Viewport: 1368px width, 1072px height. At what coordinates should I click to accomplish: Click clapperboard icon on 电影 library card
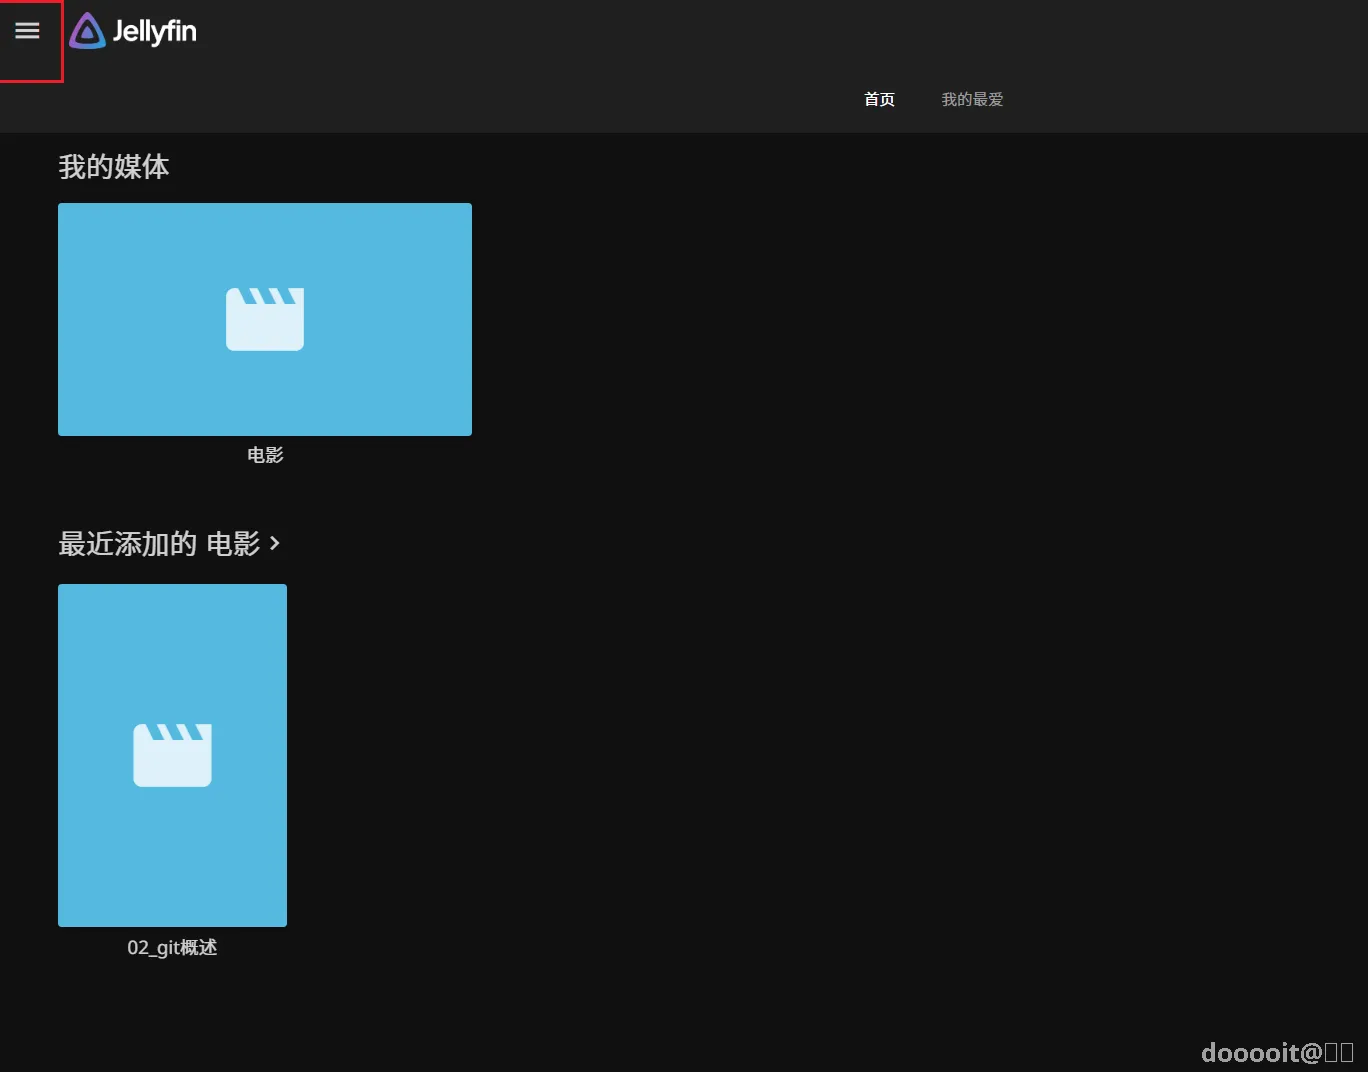point(265,319)
